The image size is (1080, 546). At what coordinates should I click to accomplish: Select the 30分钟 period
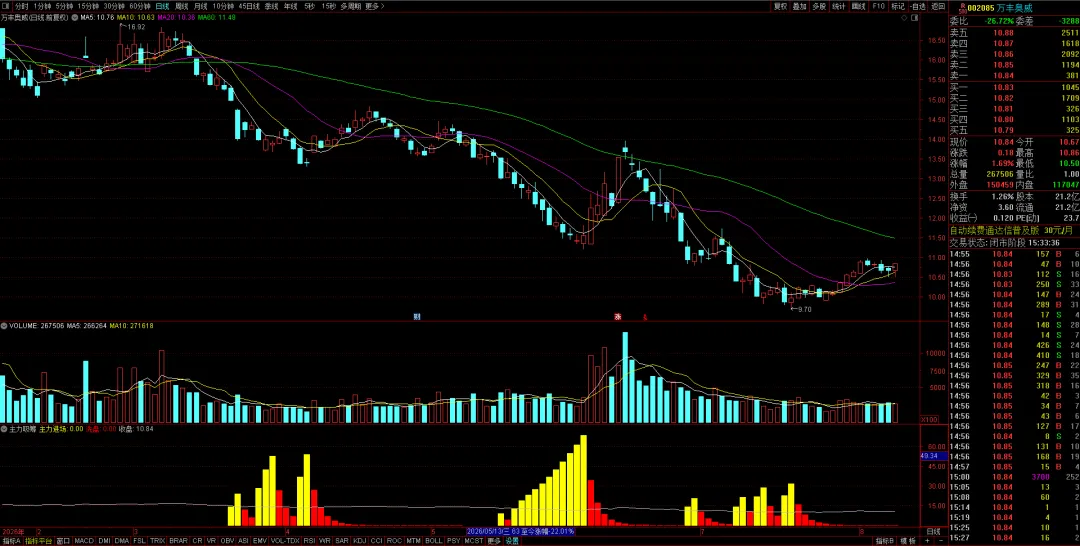click(x=114, y=6)
